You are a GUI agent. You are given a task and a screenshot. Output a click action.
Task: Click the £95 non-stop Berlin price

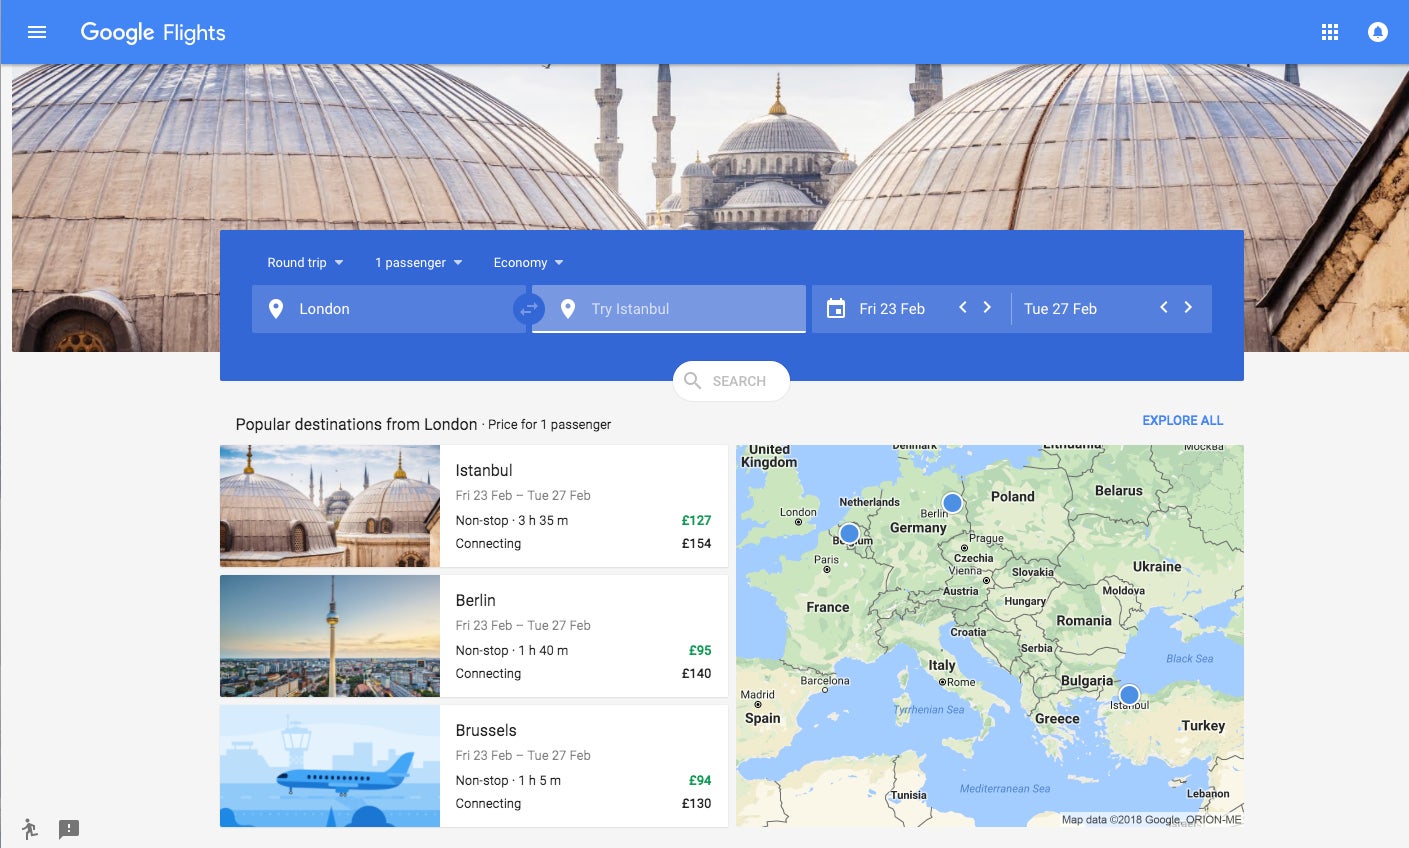700,650
